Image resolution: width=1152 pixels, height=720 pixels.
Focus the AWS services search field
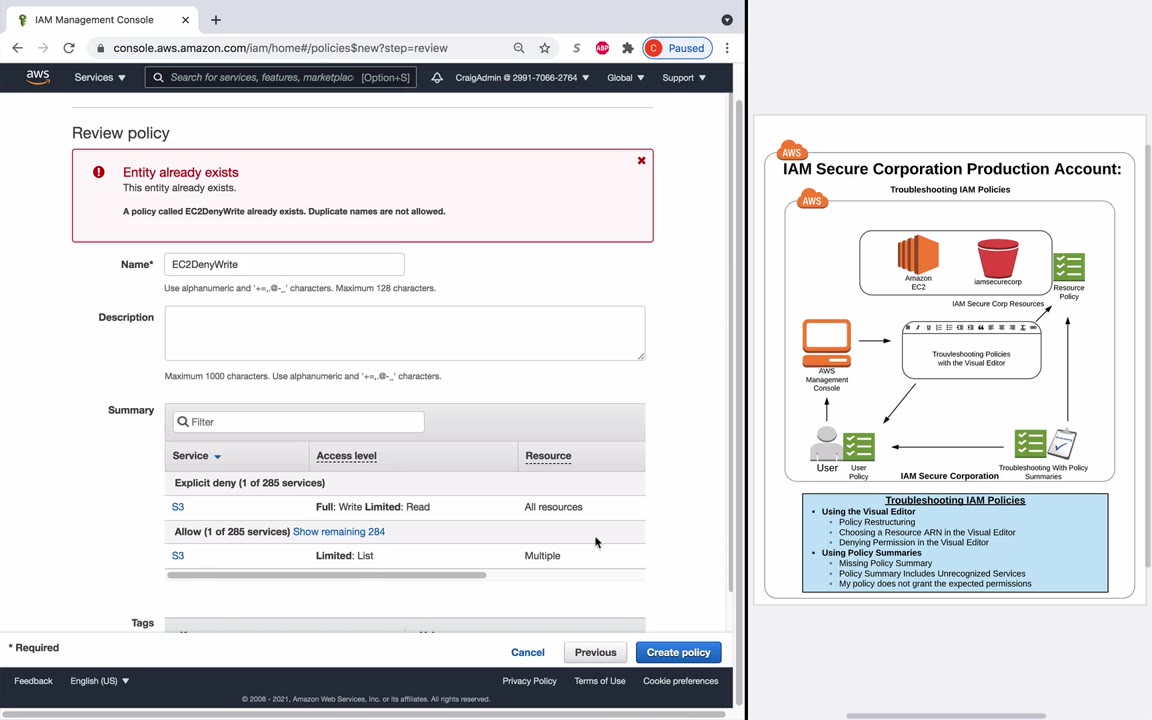(281, 77)
